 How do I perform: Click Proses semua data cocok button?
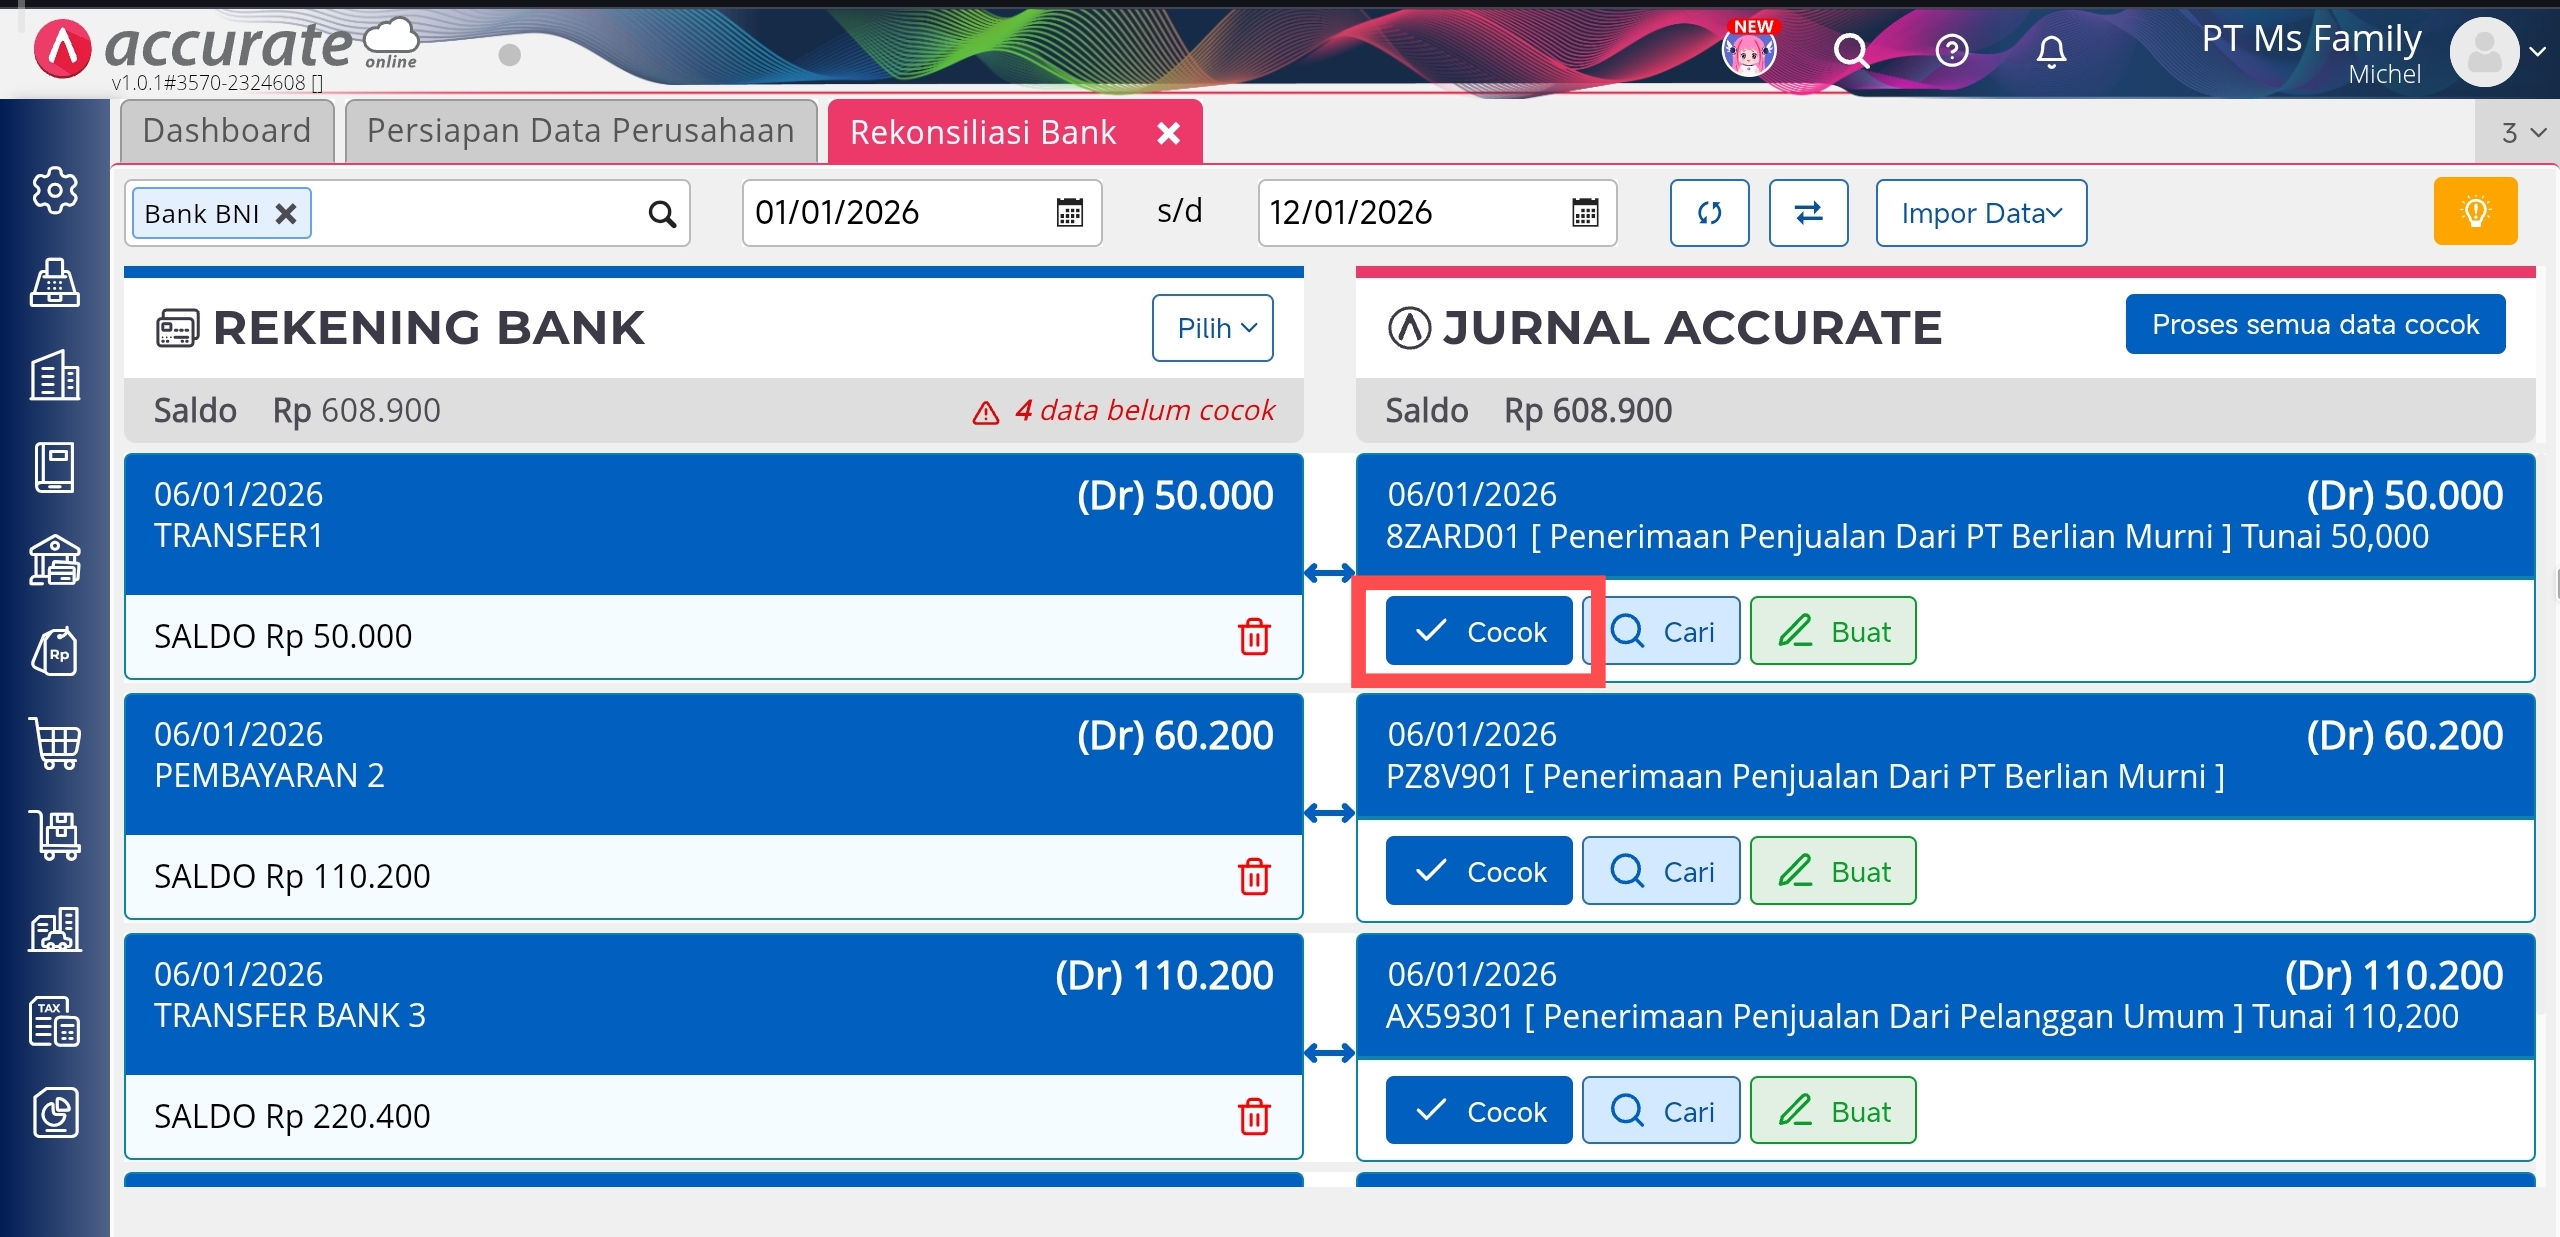pyautogui.click(x=2315, y=324)
